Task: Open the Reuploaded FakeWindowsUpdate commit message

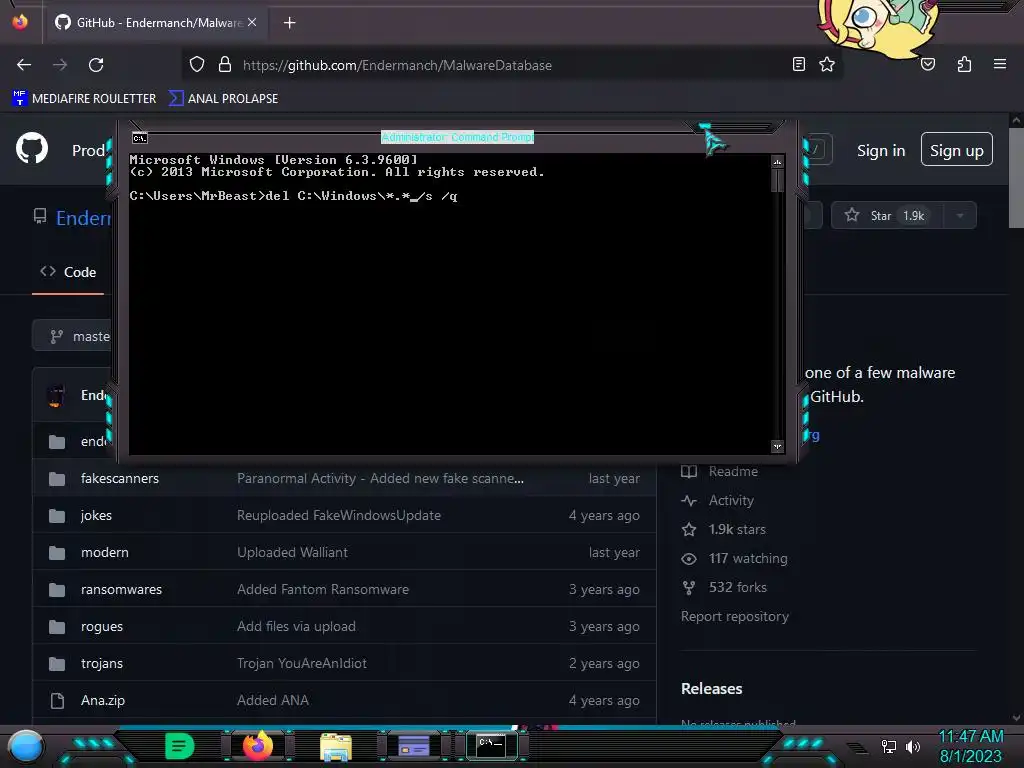Action: (x=338, y=515)
